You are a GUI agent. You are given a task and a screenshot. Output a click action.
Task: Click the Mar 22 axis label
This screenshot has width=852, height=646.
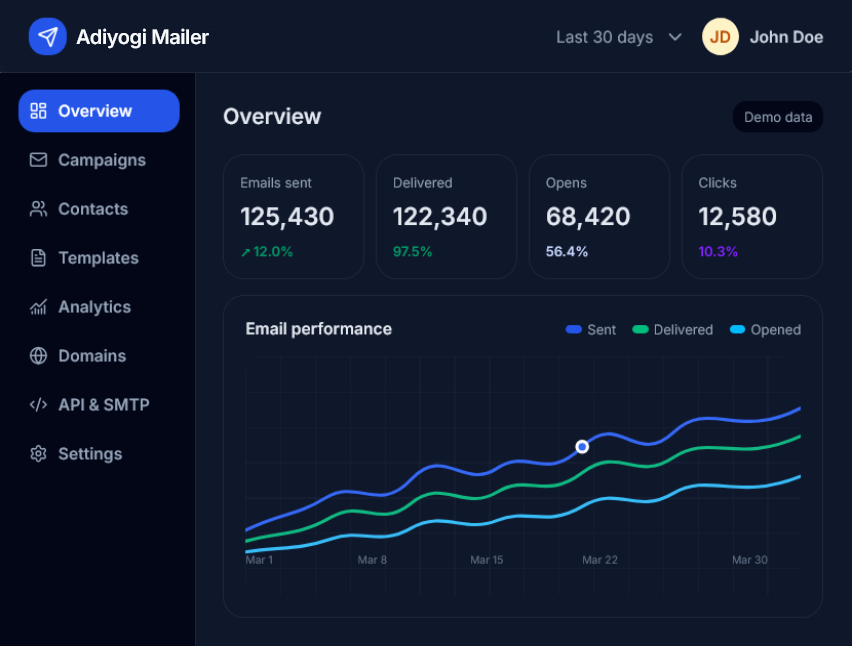[600, 560]
